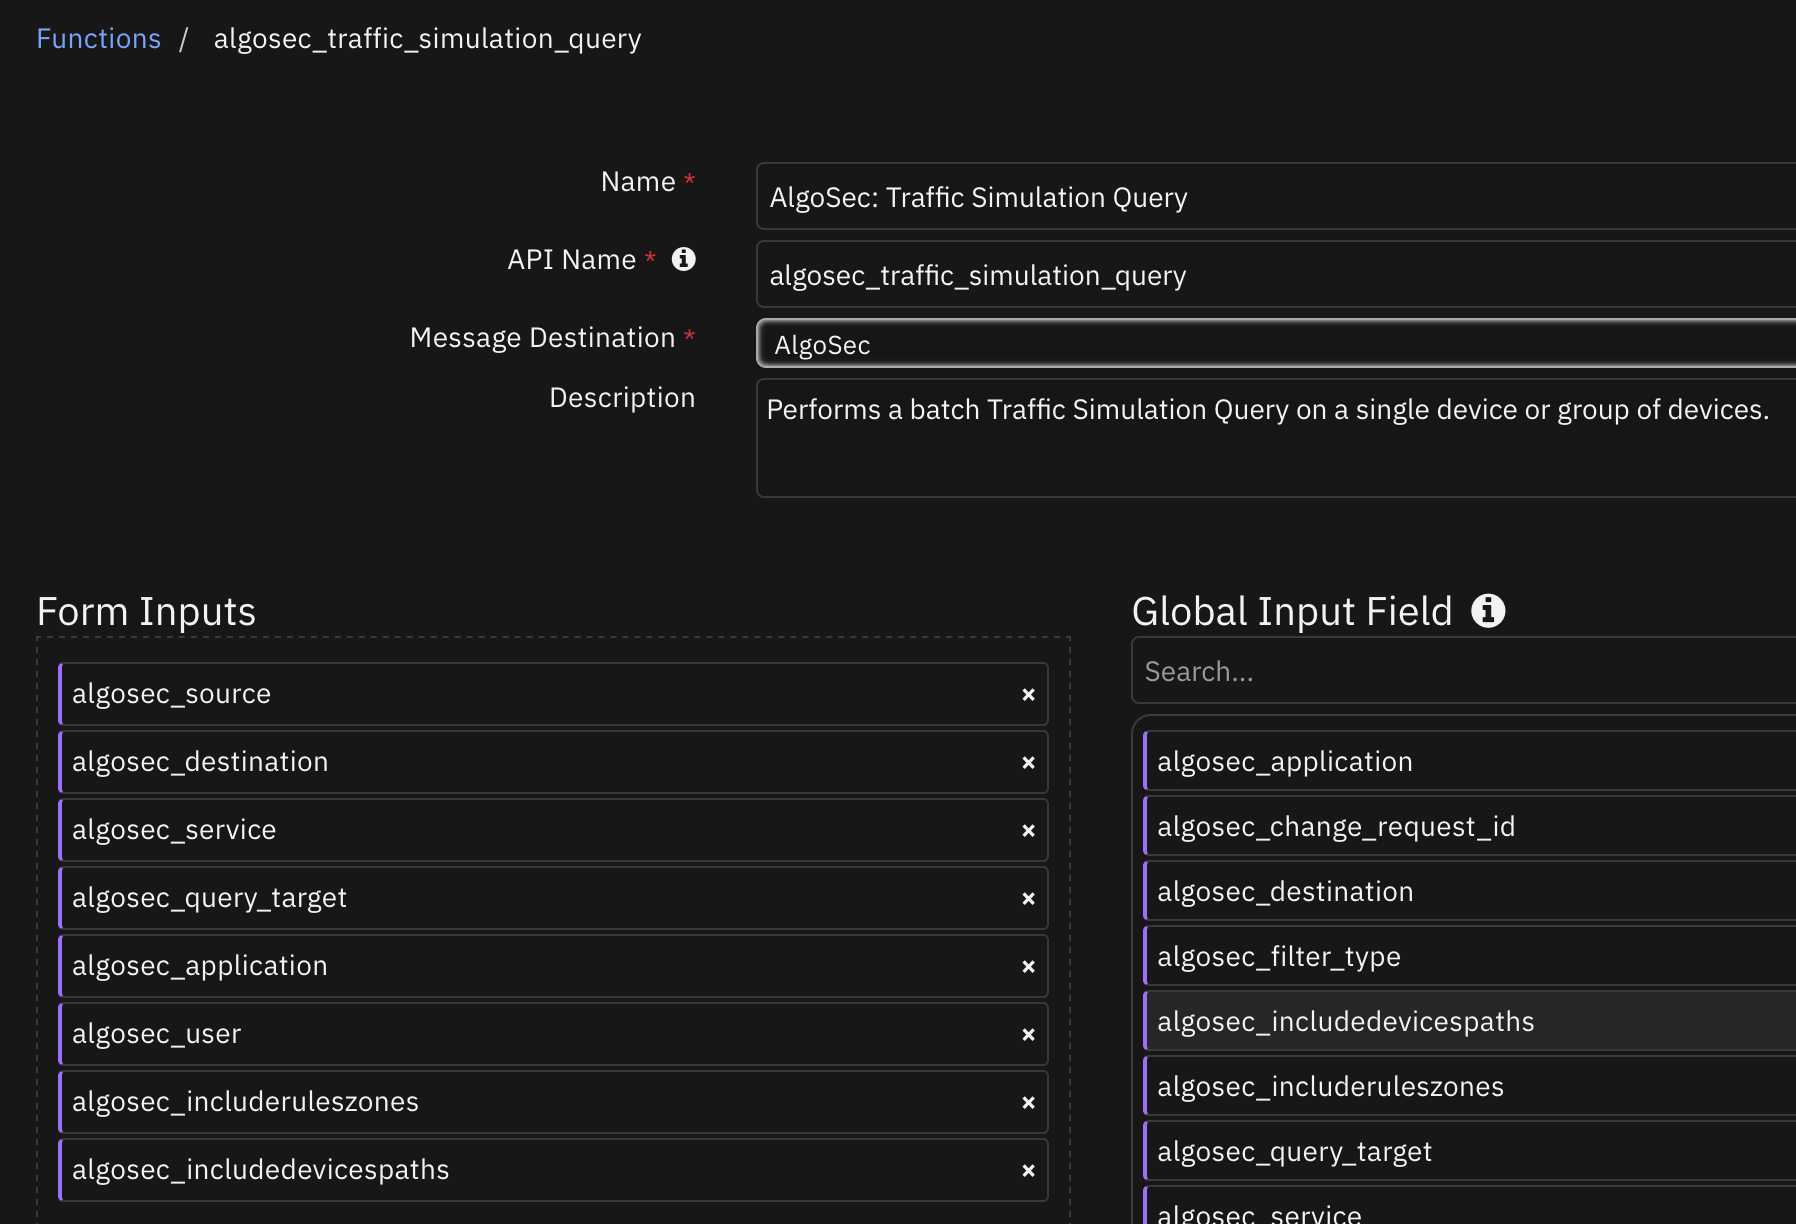
Task: Click the algosec_user form input row
Action: click(553, 1034)
